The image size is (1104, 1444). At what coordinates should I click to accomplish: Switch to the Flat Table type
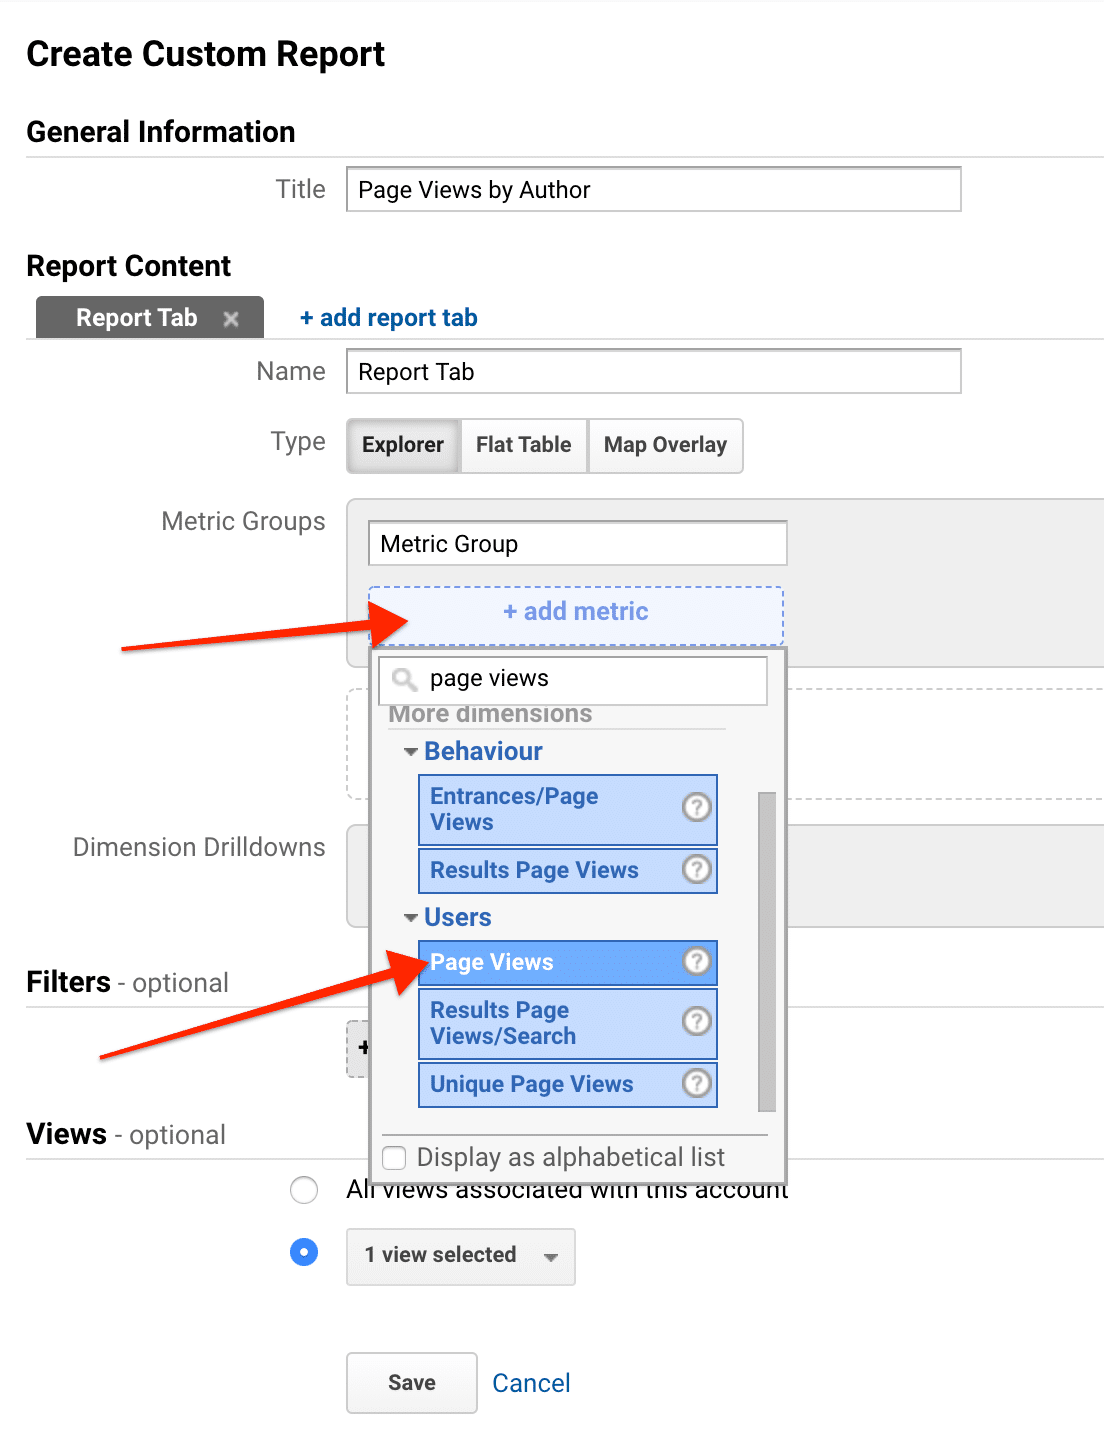523,445
